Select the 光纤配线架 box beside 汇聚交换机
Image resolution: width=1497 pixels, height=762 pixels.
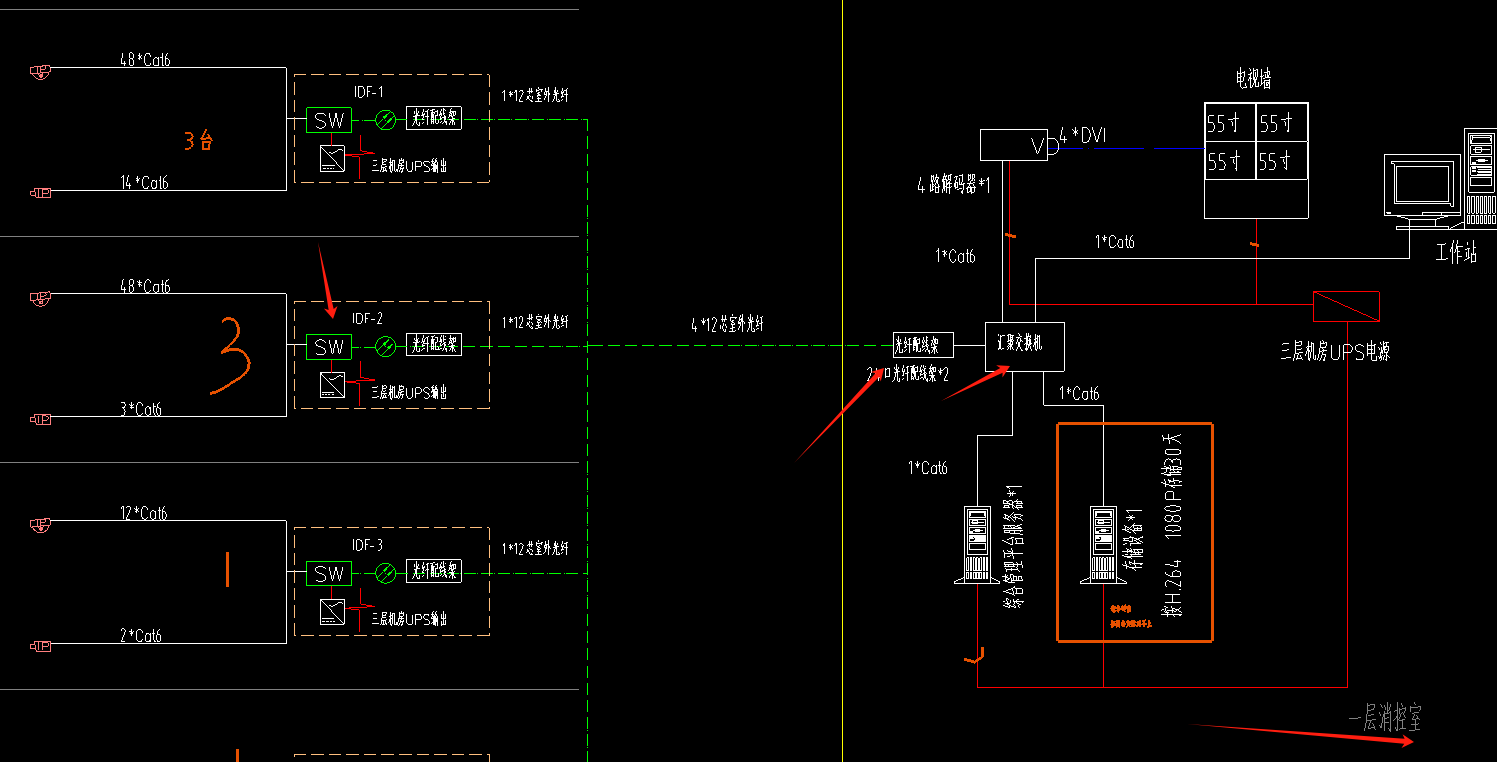pos(924,345)
